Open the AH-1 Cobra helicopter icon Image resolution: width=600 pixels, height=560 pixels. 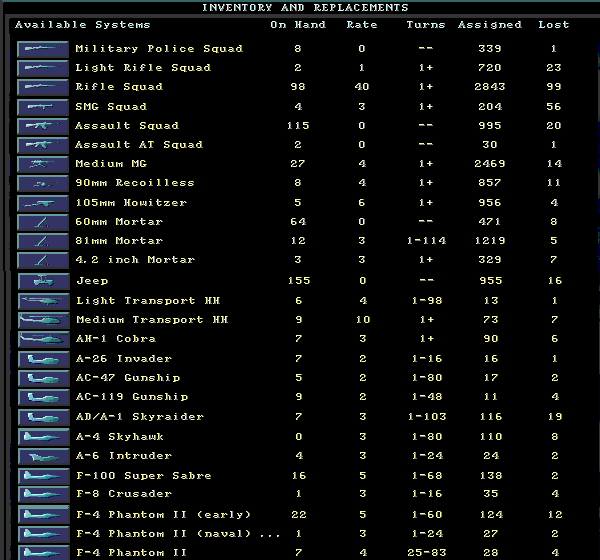[44, 340]
